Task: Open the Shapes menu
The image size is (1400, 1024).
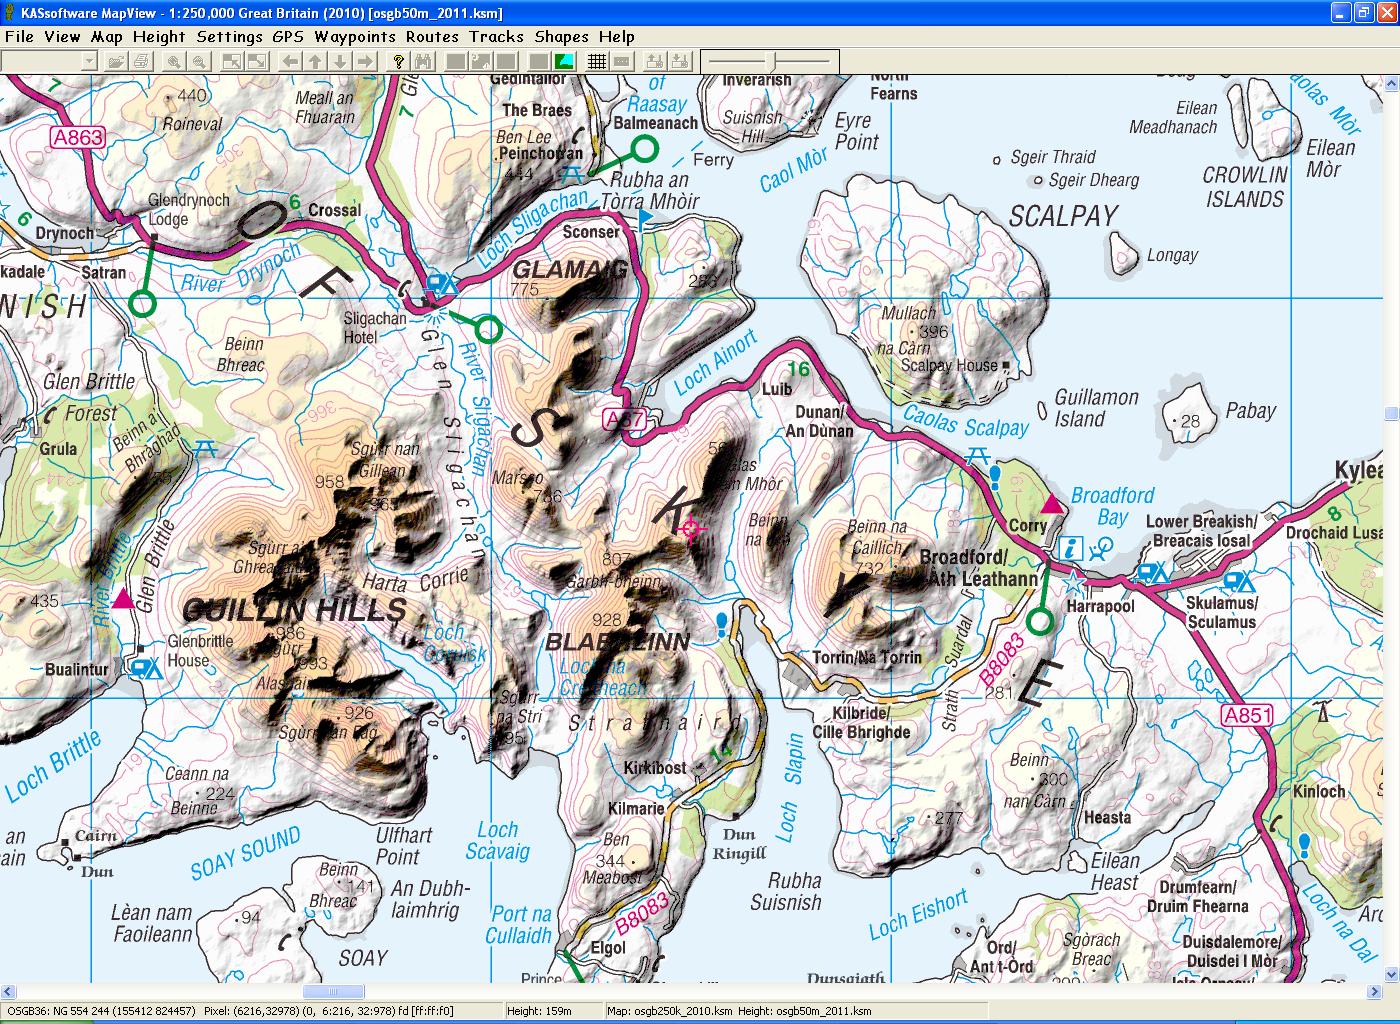Action: tap(561, 37)
